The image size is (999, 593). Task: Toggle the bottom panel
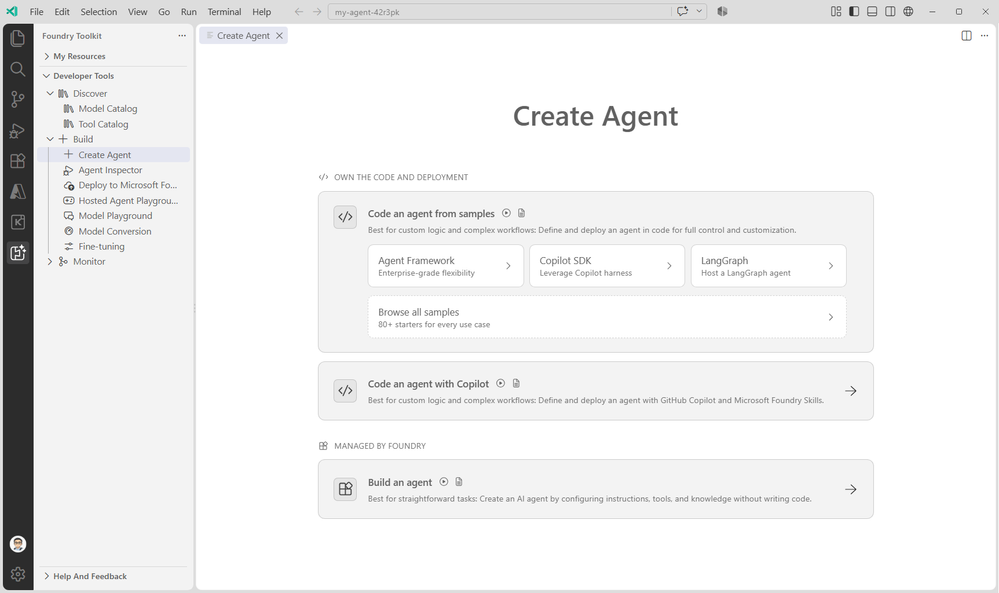[872, 11]
